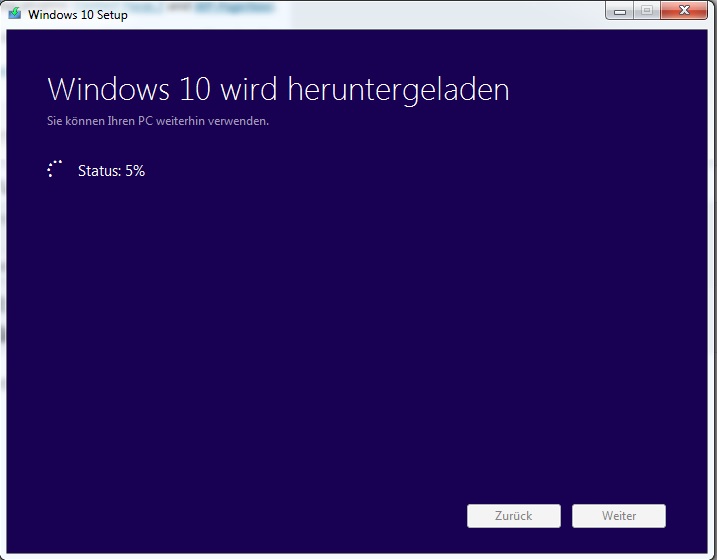The height and width of the screenshot is (560, 717).
Task: Click the Zurück button
Action: (514, 516)
